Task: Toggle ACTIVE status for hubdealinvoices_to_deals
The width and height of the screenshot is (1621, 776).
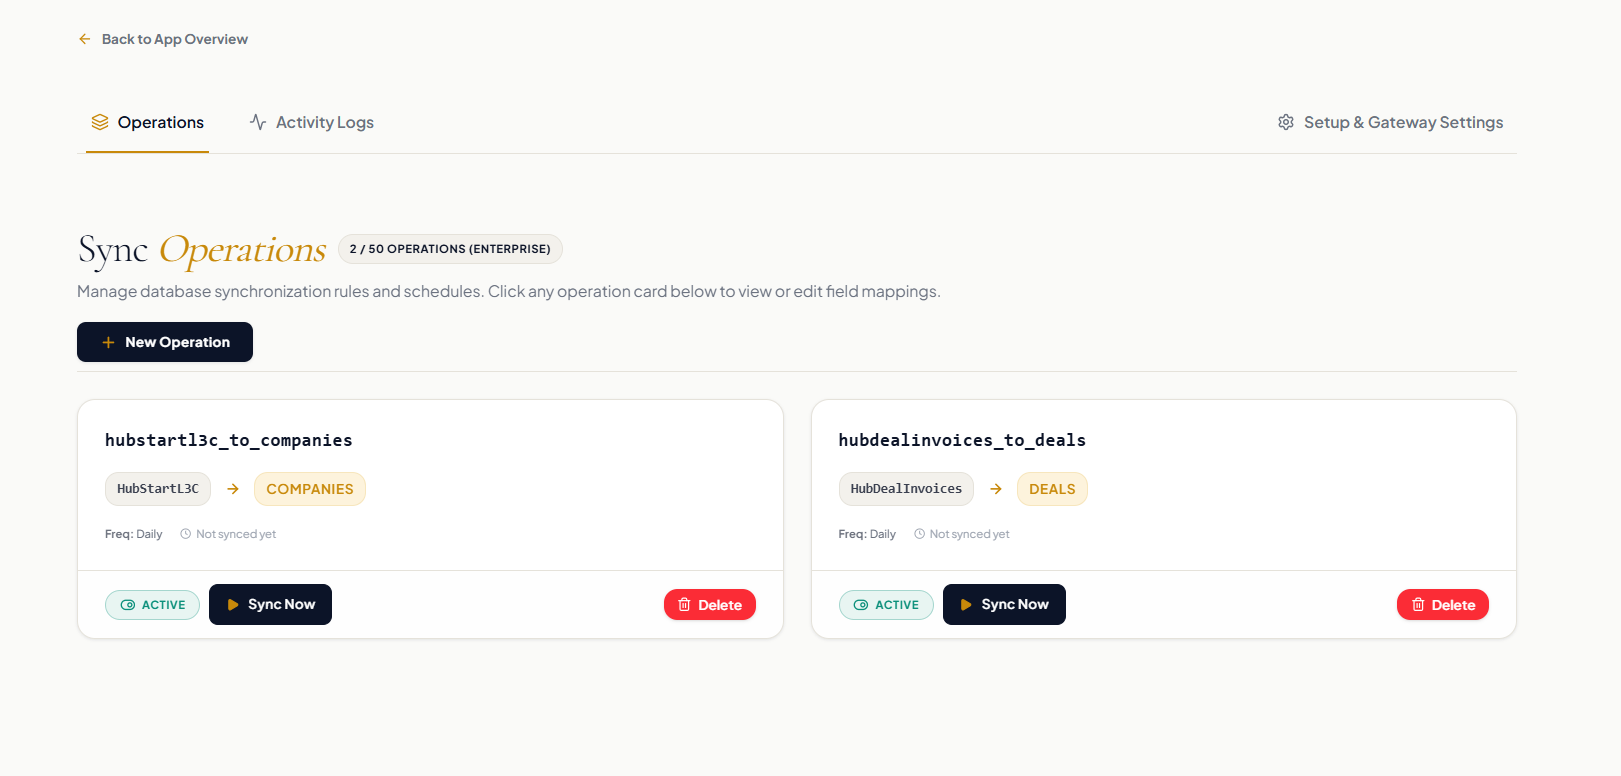Action: [x=886, y=605]
